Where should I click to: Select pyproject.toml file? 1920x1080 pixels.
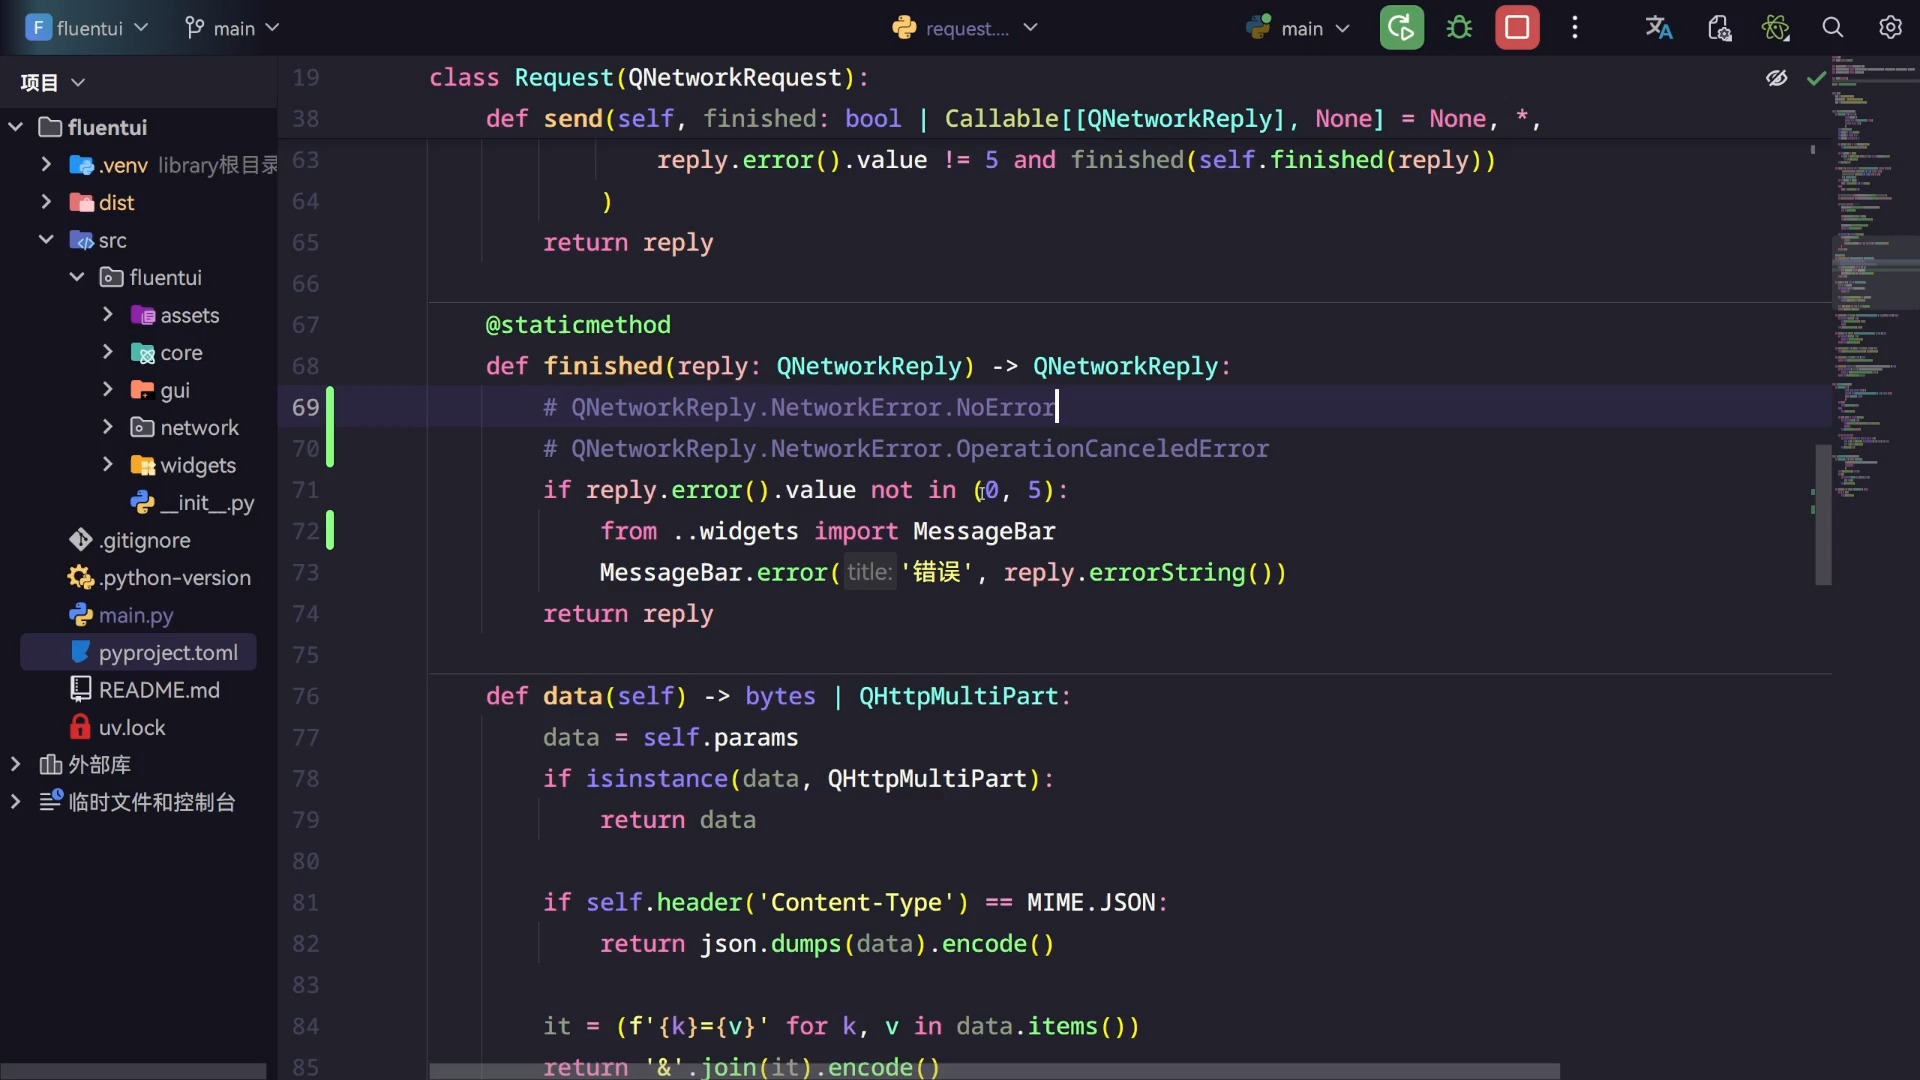(x=138, y=653)
